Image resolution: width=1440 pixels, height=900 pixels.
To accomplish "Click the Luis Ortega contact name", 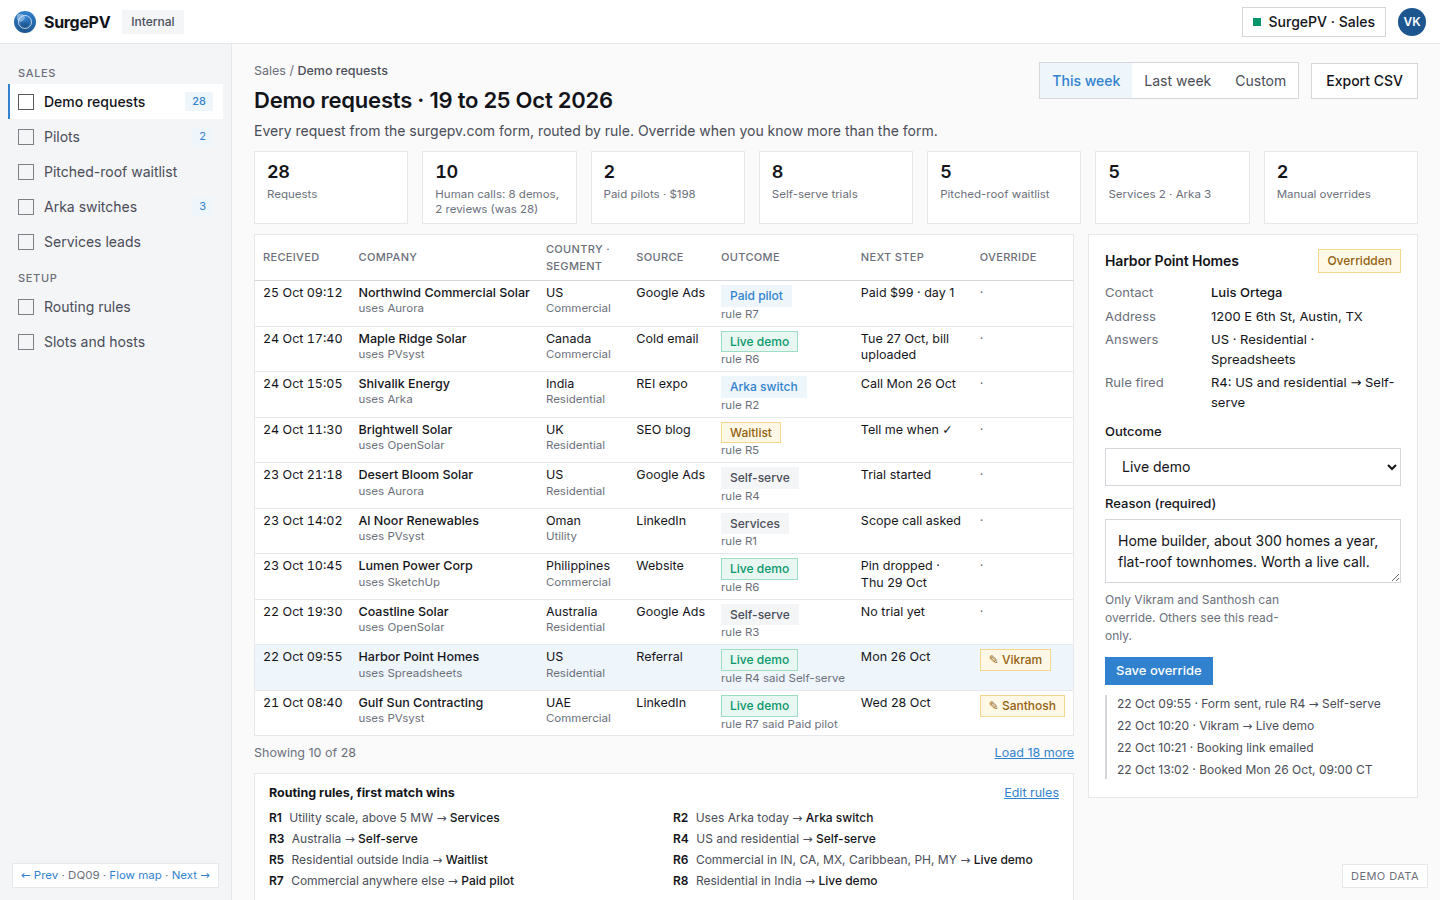I will (x=1246, y=293).
